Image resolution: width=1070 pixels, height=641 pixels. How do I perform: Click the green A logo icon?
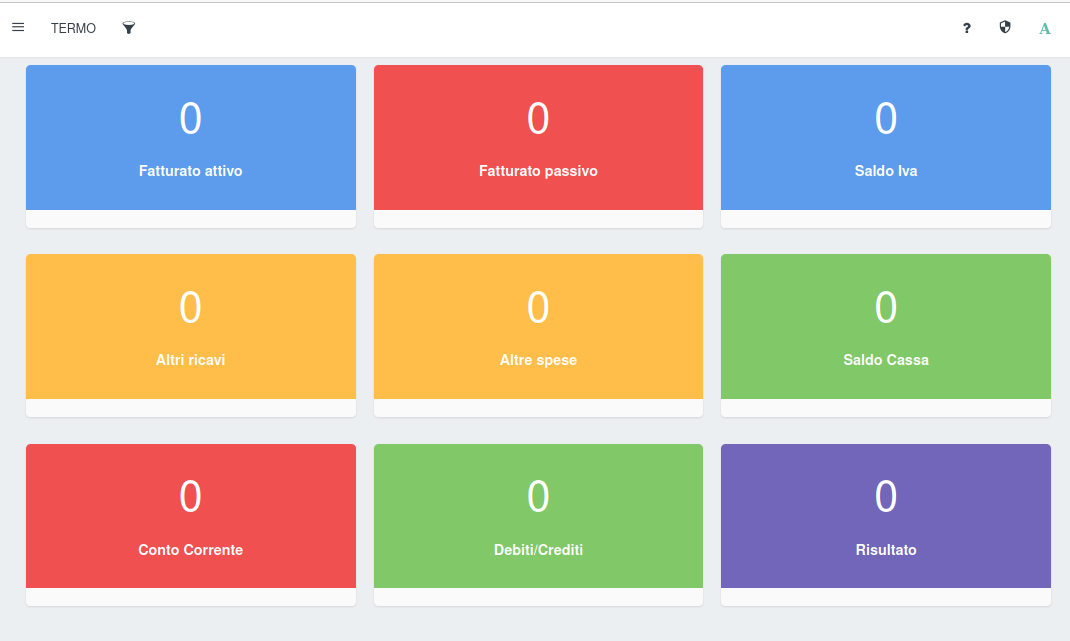1045,28
